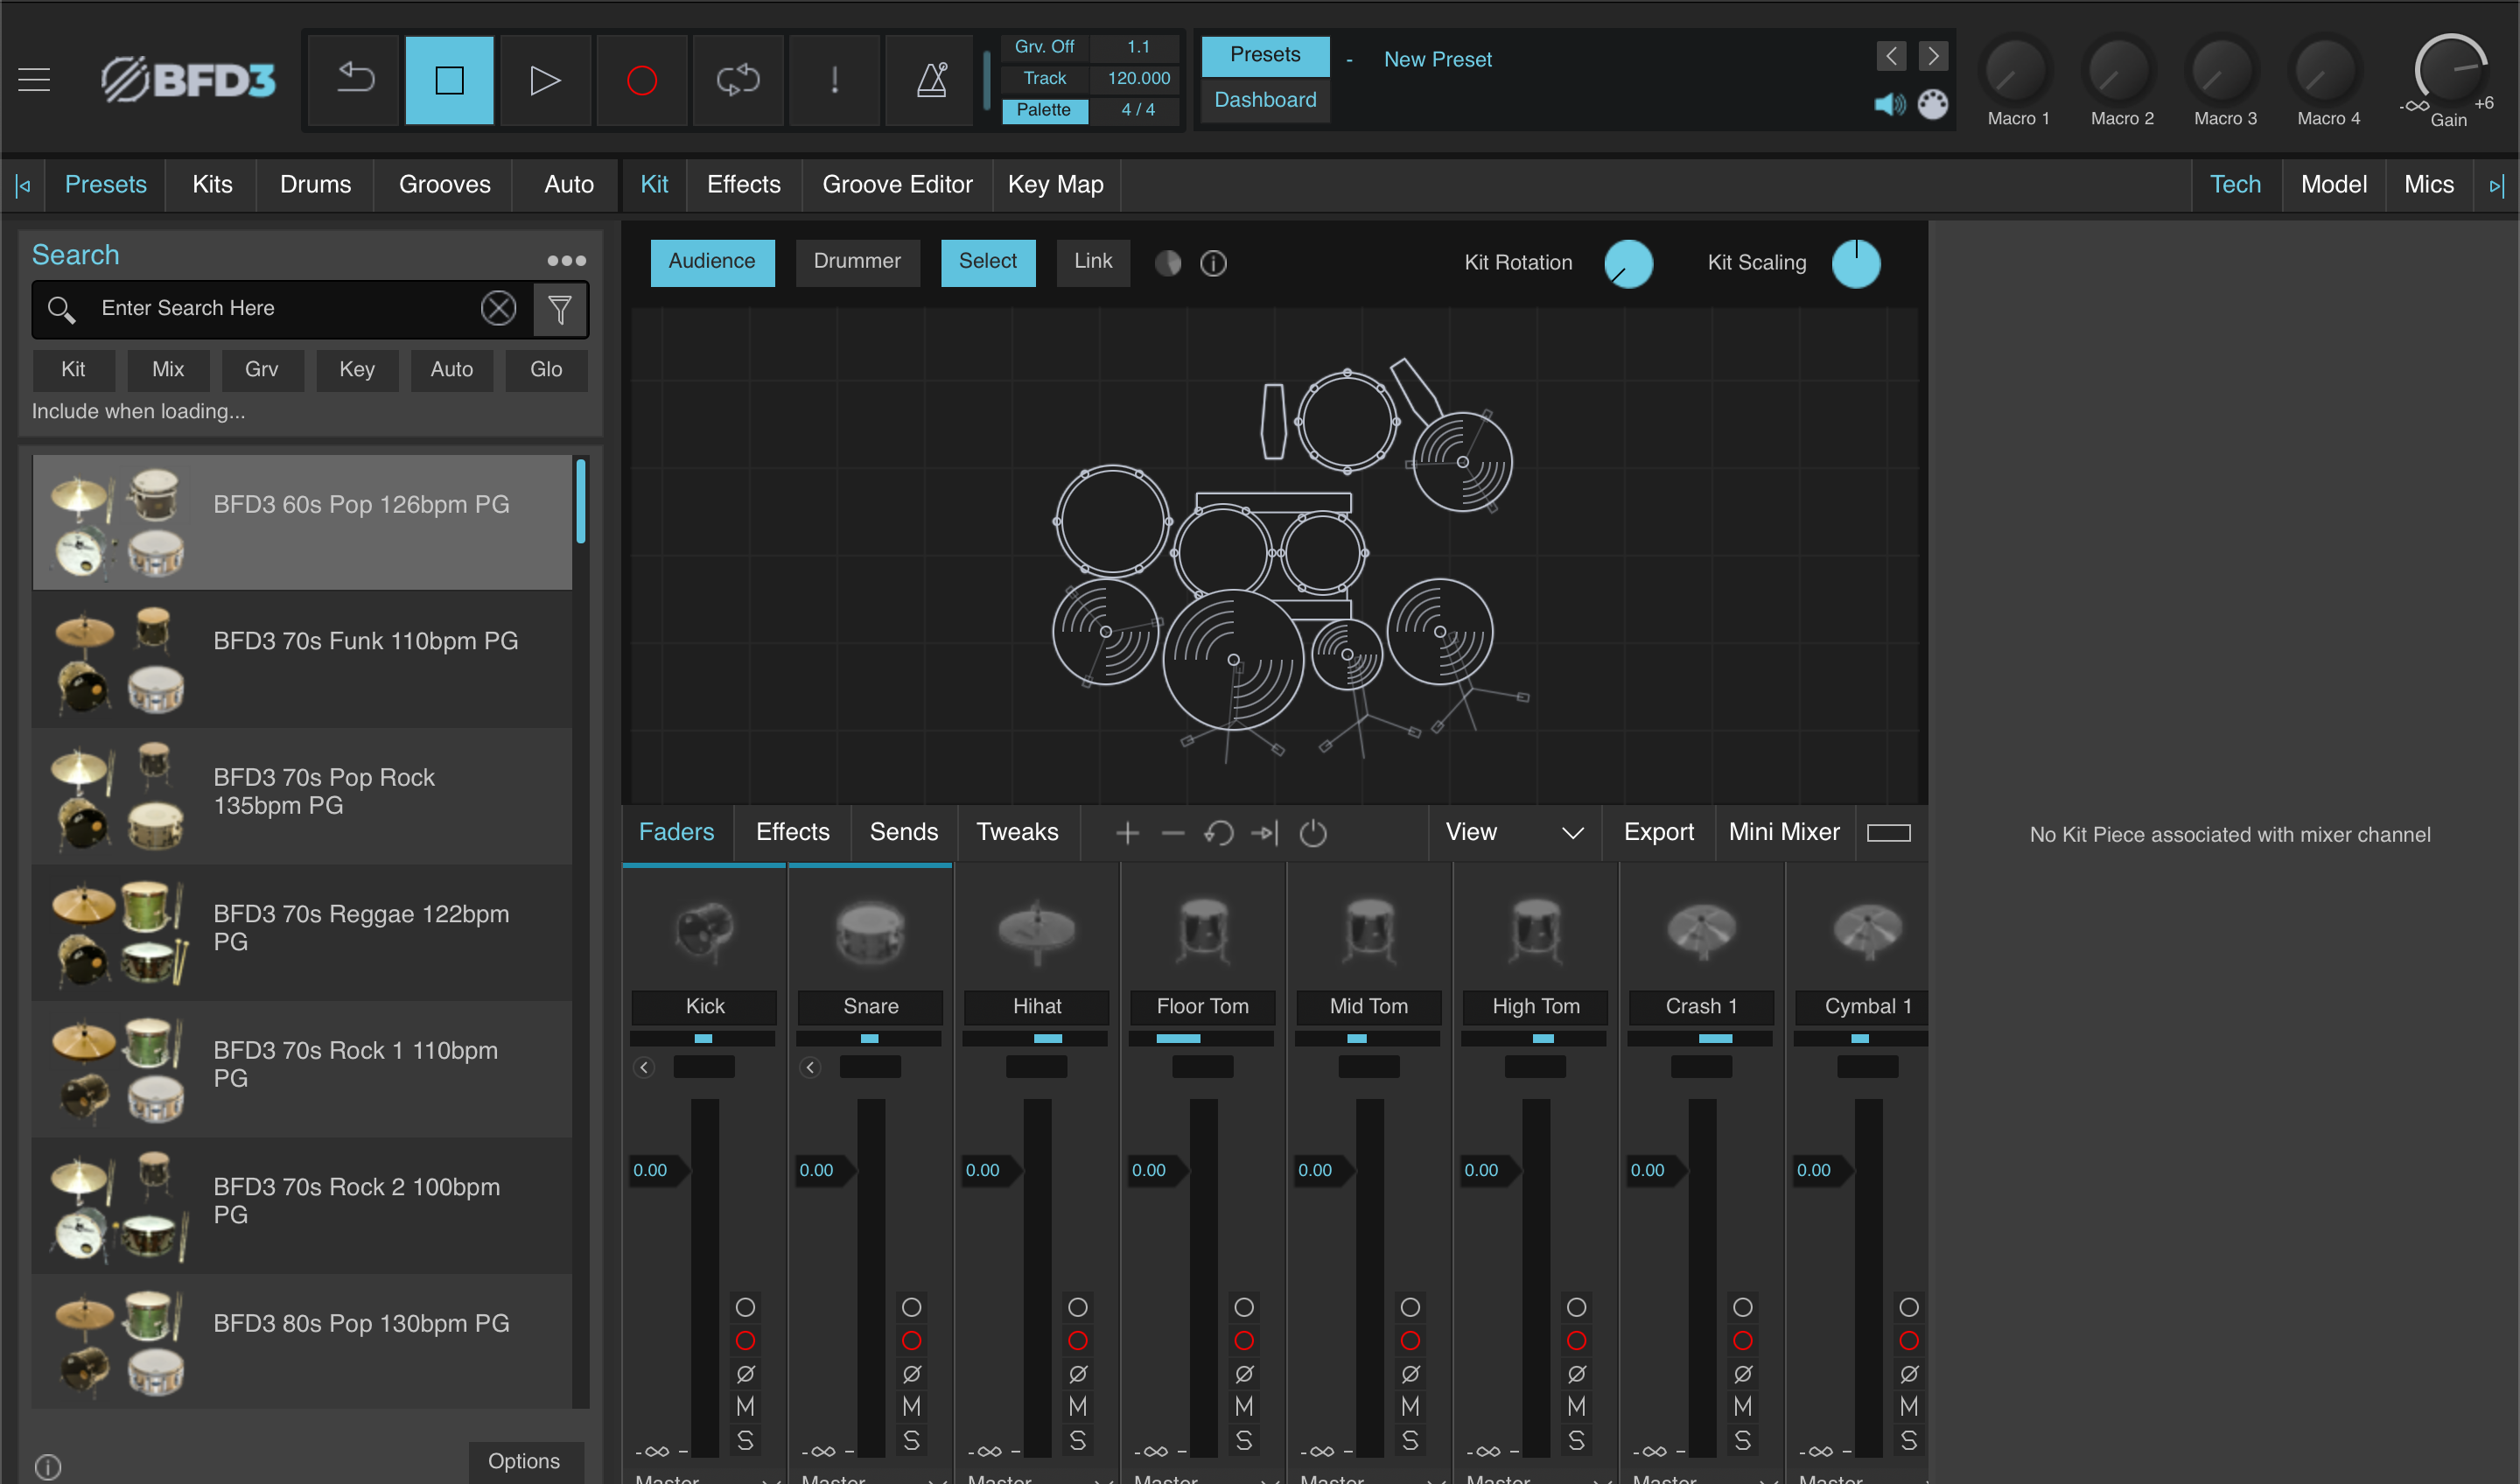This screenshot has height=1484, width=2520.
Task: Collapse right panel arrow
Action: pyautogui.click(x=2496, y=185)
